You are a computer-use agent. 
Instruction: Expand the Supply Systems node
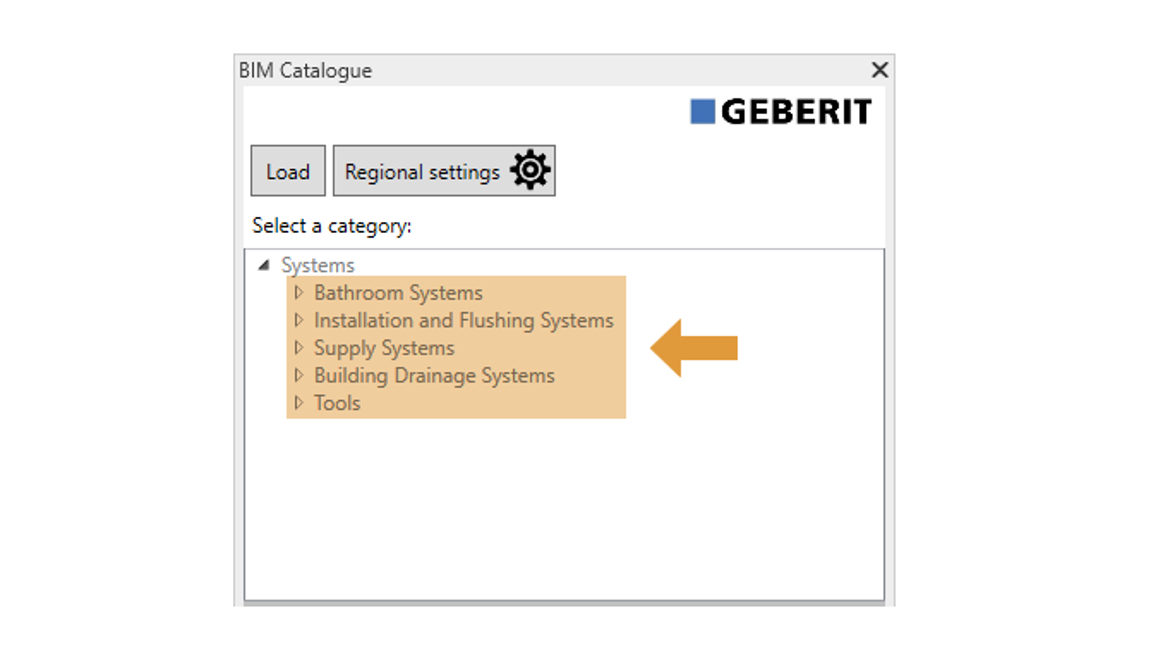pos(299,348)
